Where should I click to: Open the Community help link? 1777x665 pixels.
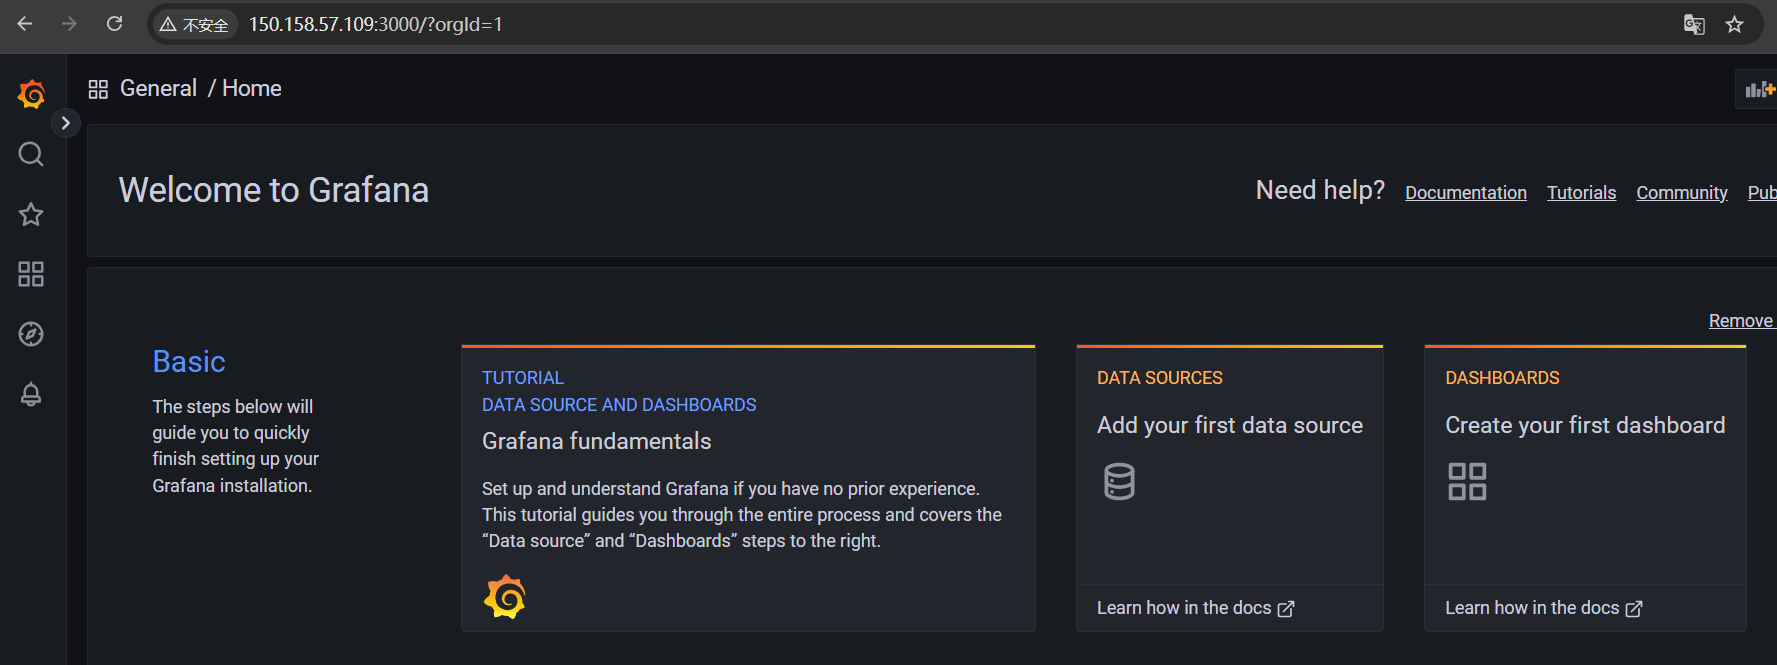1682,193
